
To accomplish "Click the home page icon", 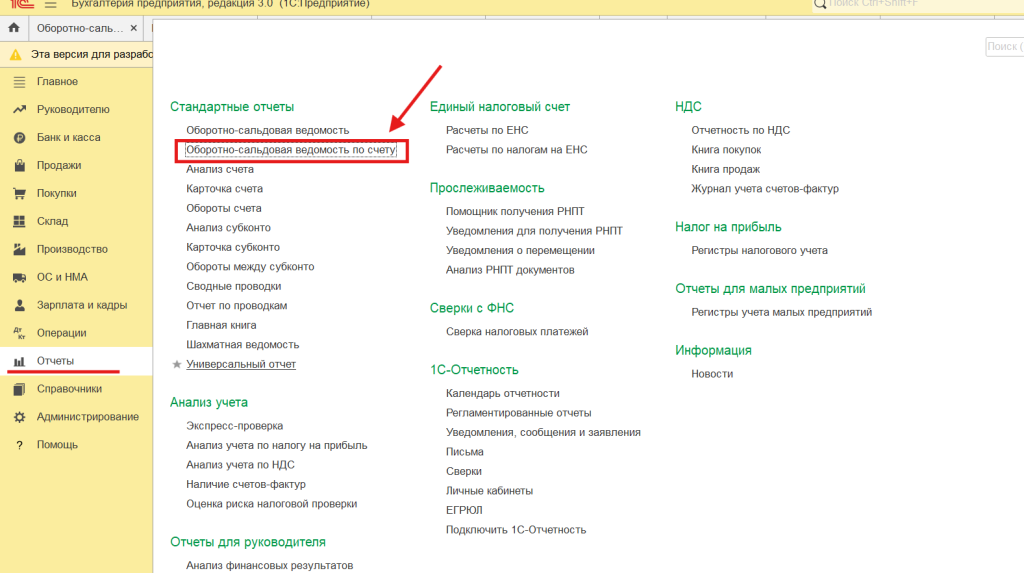I will (14, 28).
